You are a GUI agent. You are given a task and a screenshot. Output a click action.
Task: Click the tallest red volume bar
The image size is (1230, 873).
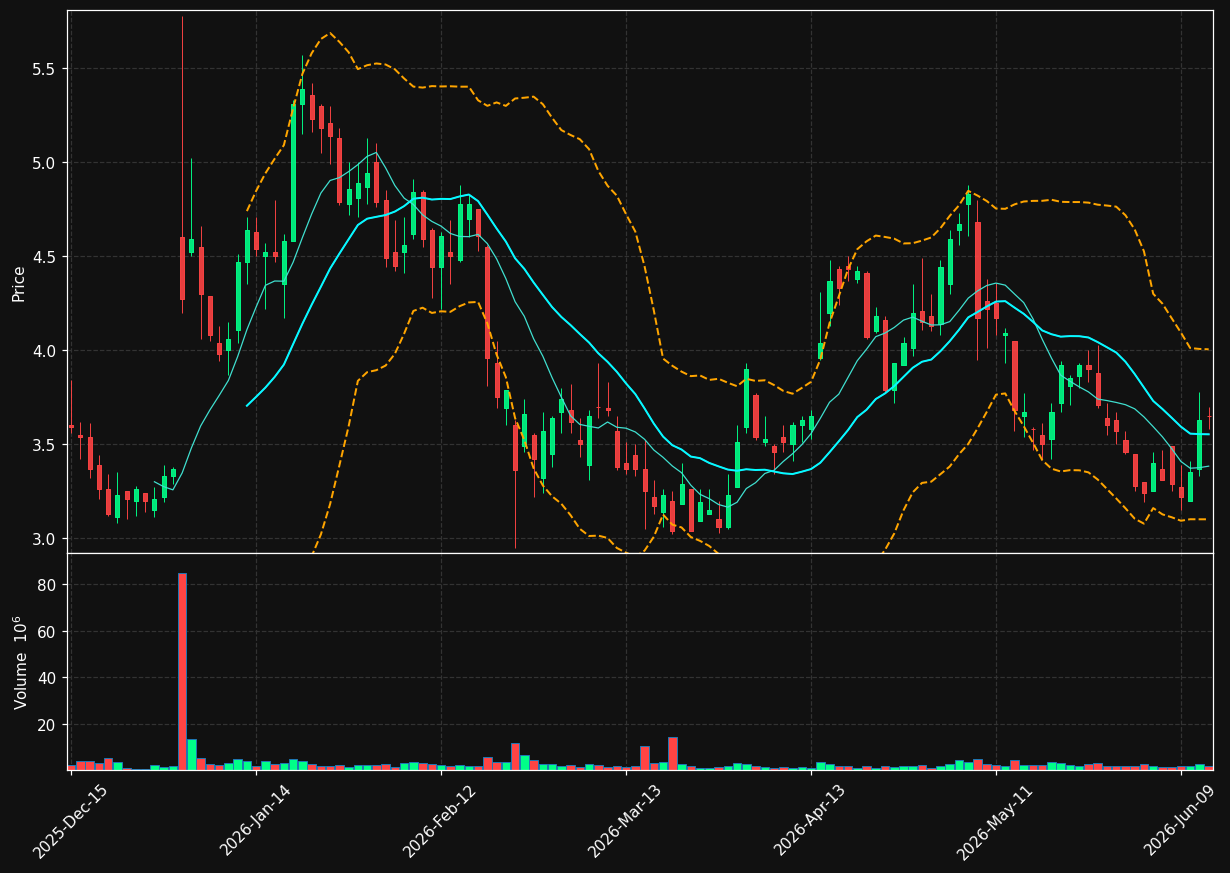click(182, 671)
